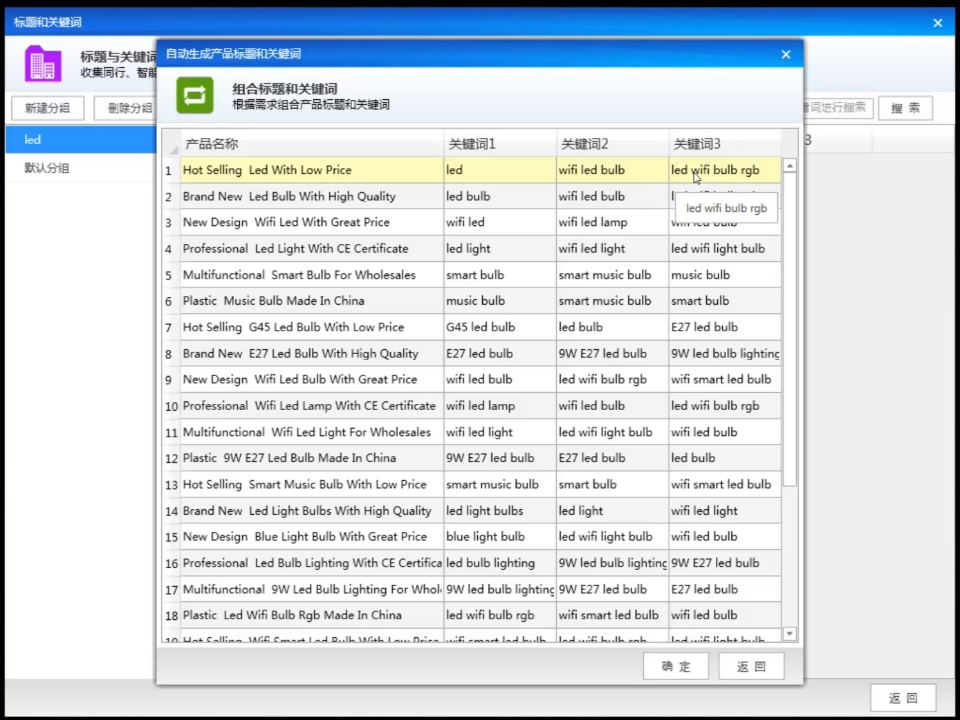
Task: Click the 产品名称 column header
Action: click(x=312, y=144)
